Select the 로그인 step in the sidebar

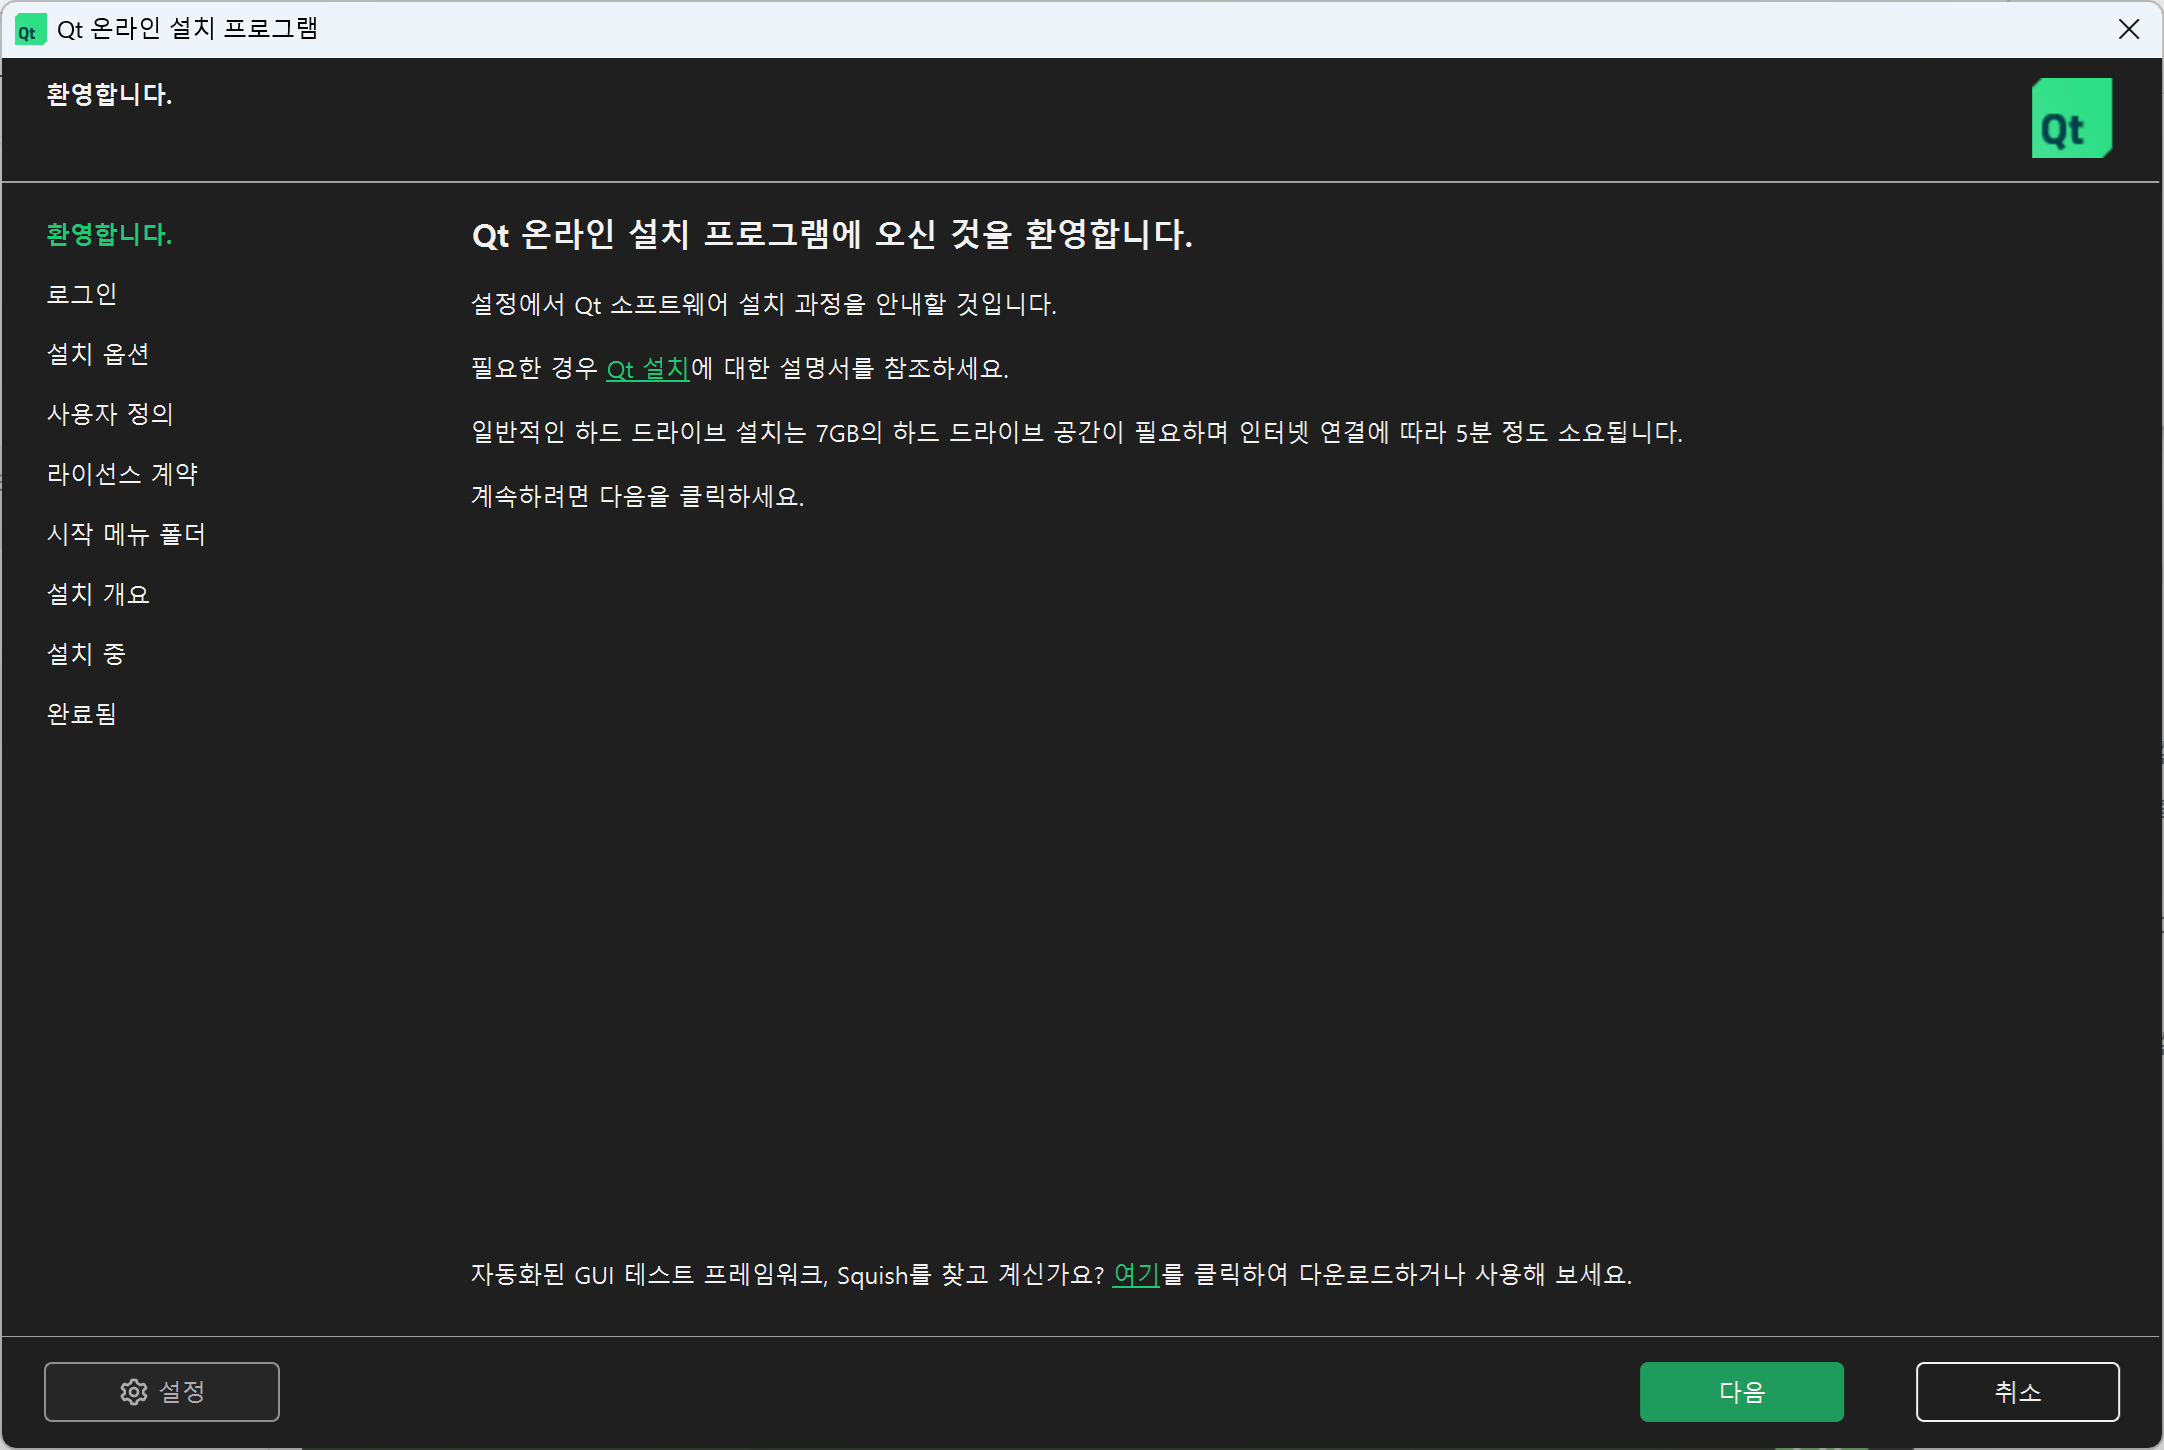84,294
